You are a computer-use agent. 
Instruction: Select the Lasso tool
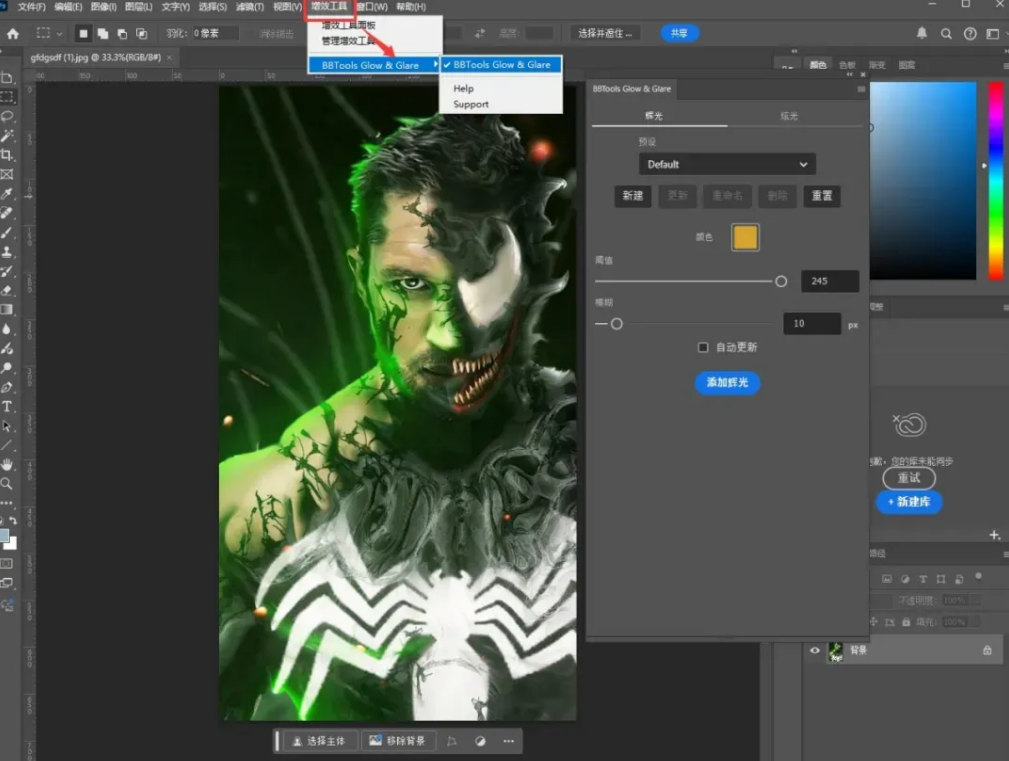point(7,116)
